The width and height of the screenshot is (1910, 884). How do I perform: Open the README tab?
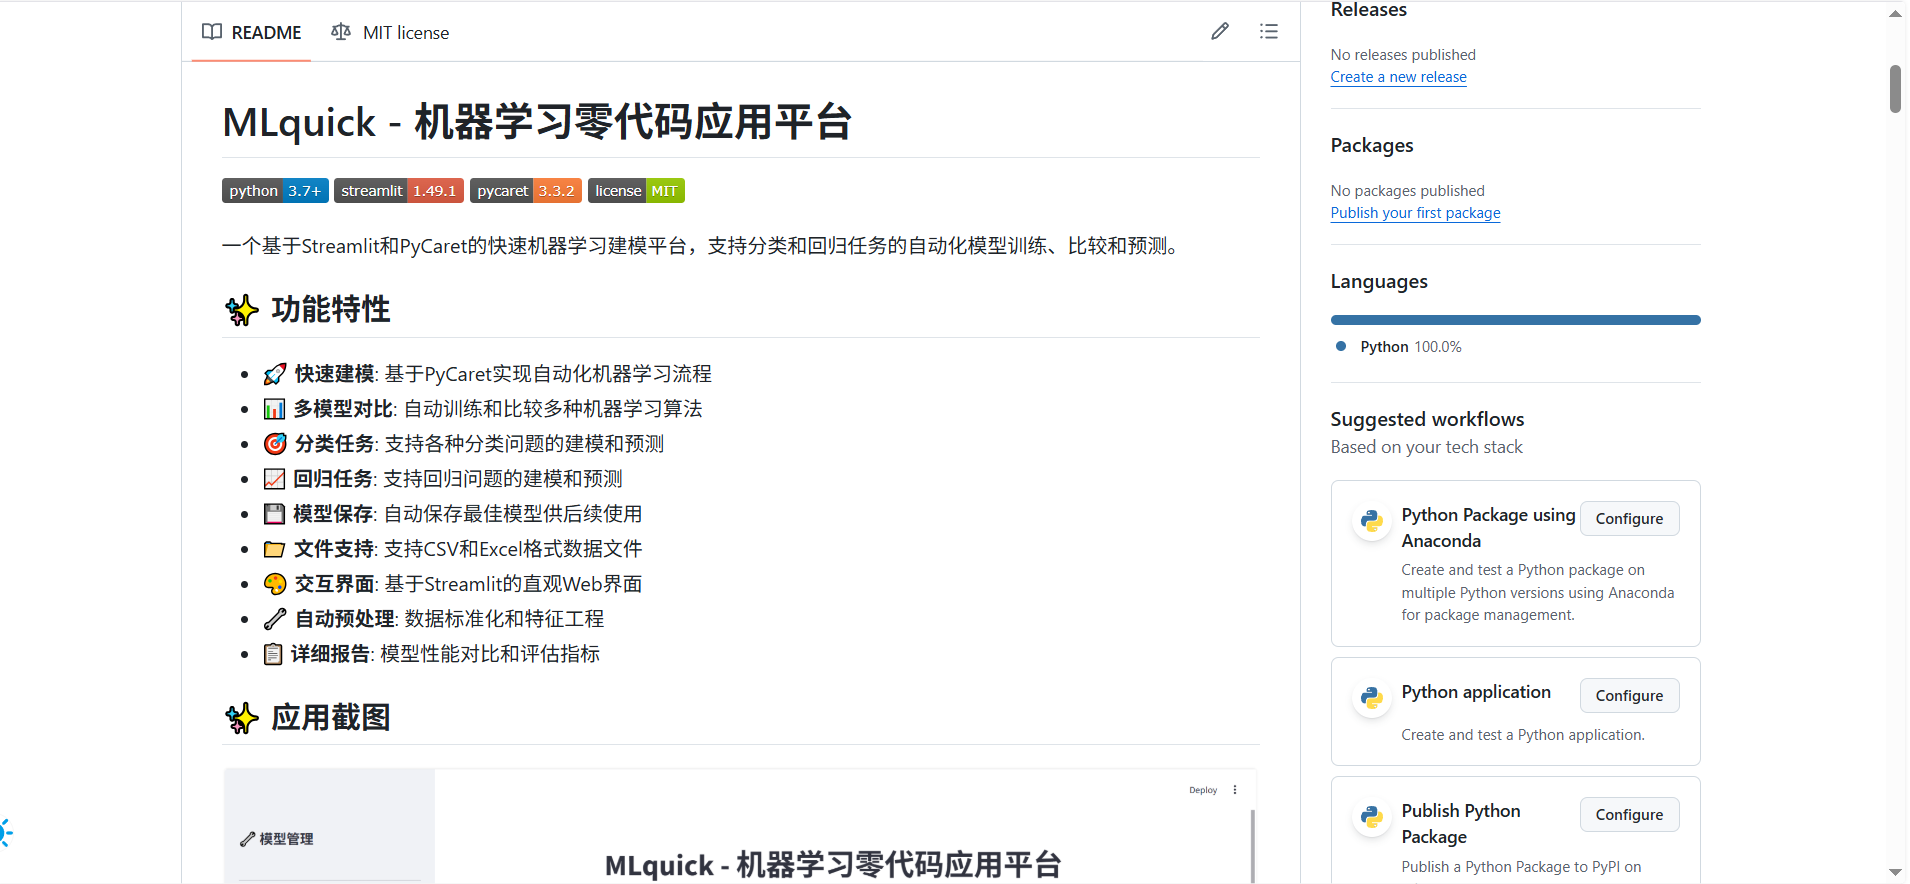click(251, 32)
